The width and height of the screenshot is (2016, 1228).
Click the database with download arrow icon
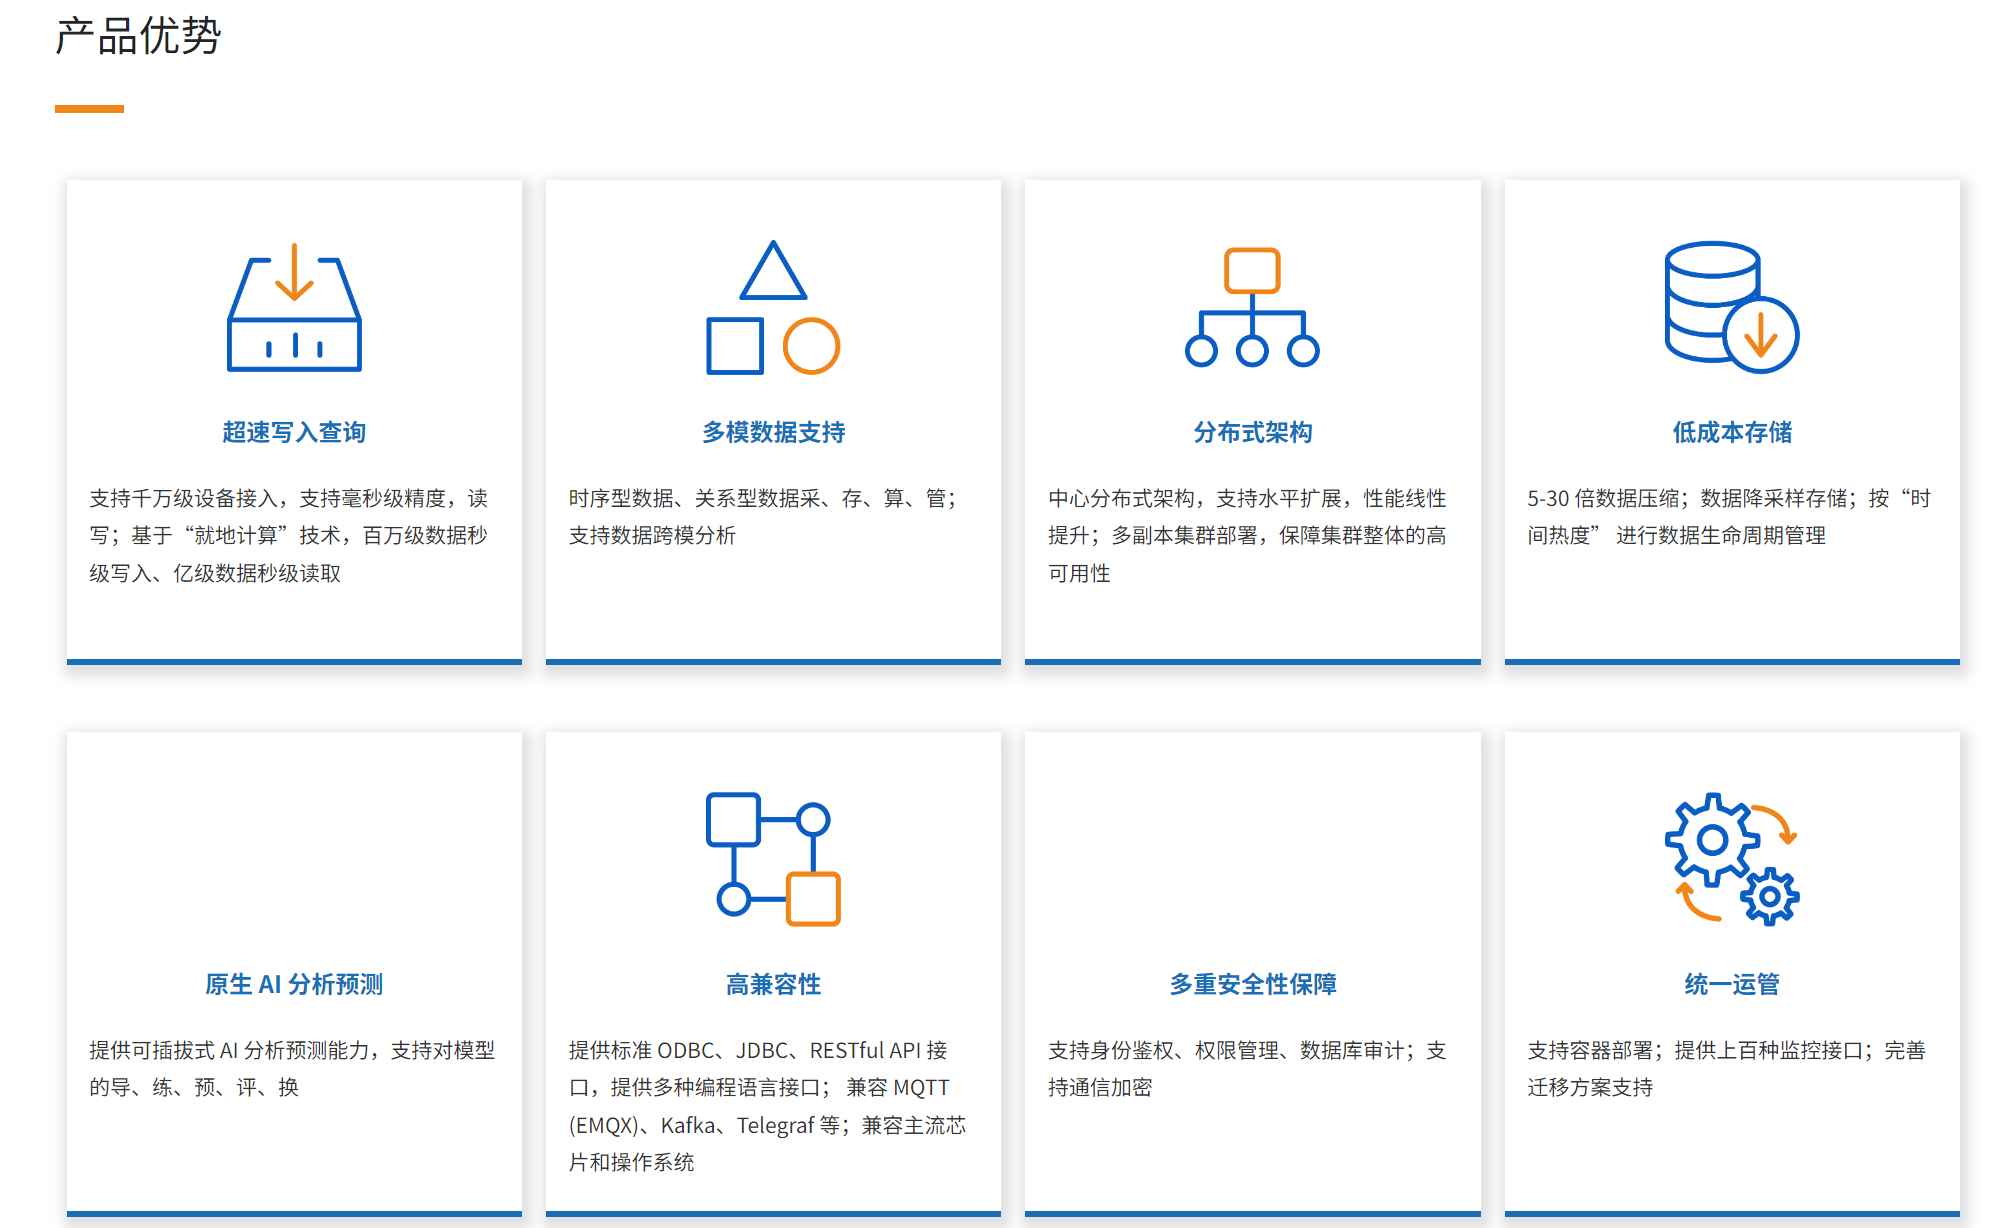click(1731, 308)
